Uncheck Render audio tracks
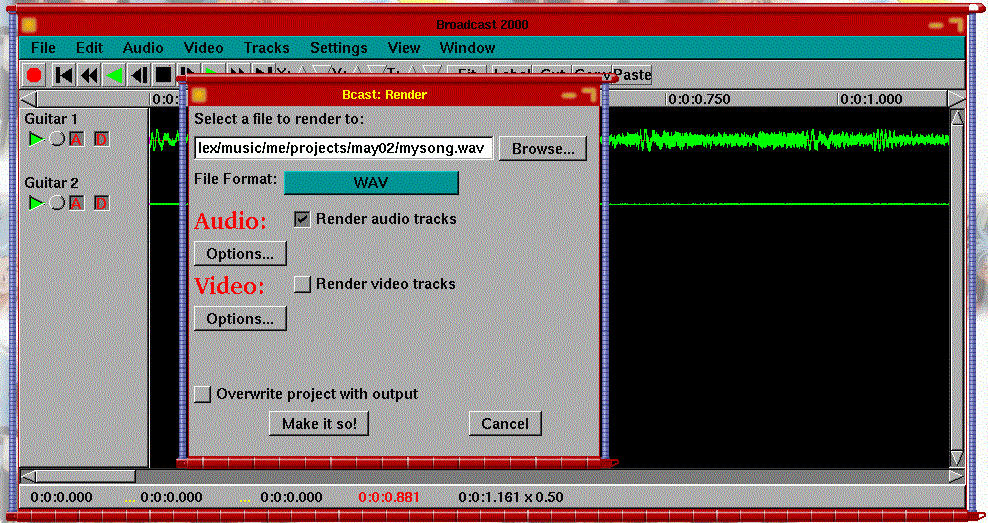This screenshot has height=523, width=988. point(302,218)
